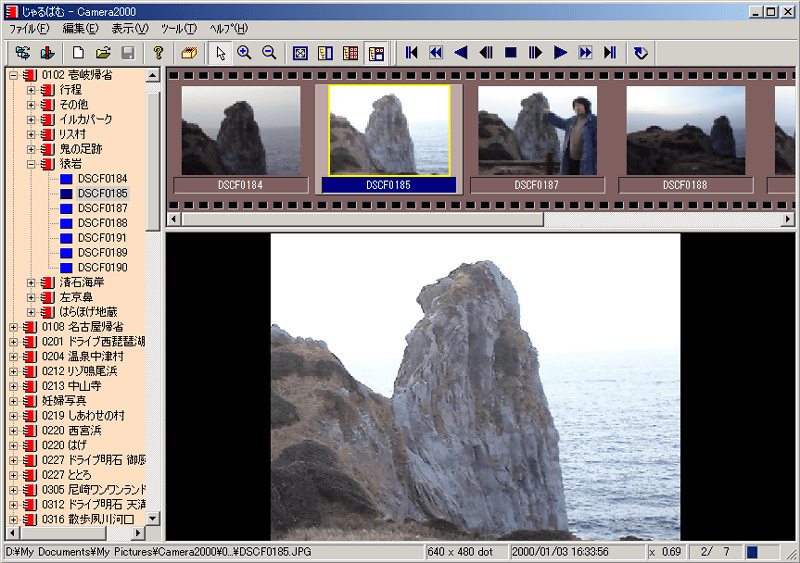This screenshot has height=563, width=800.
Task: Toggle the arrow pointer selection tool
Action: click(x=220, y=53)
